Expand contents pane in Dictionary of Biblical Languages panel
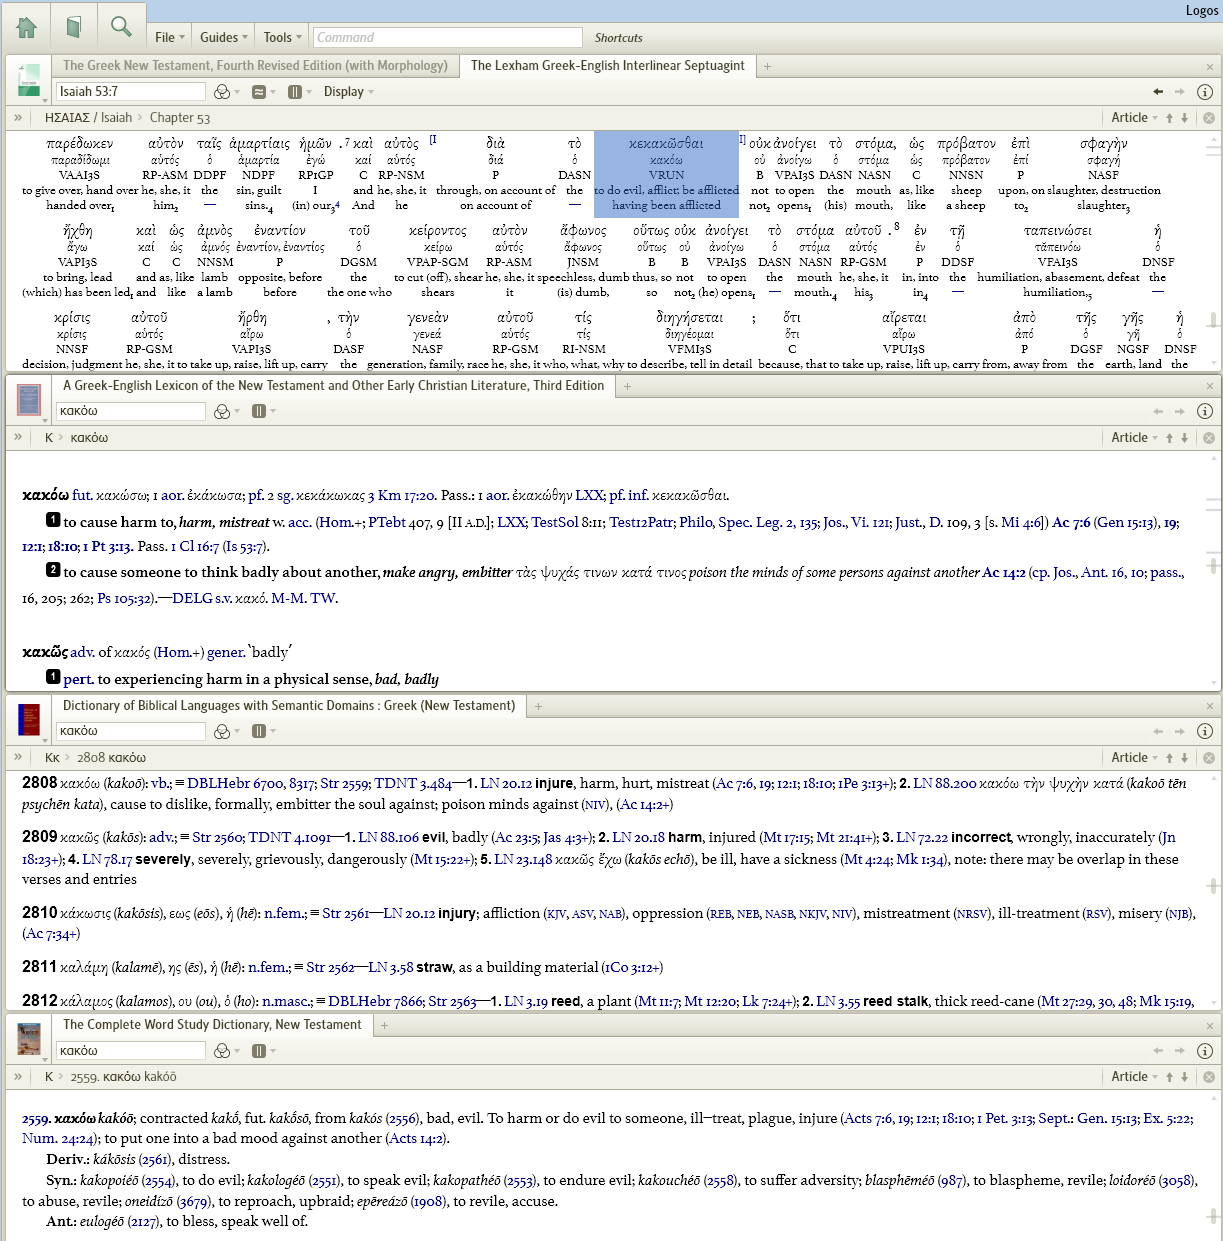This screenshot has height=1241, width=1223. pyautogui.click(x=18, y=758)
